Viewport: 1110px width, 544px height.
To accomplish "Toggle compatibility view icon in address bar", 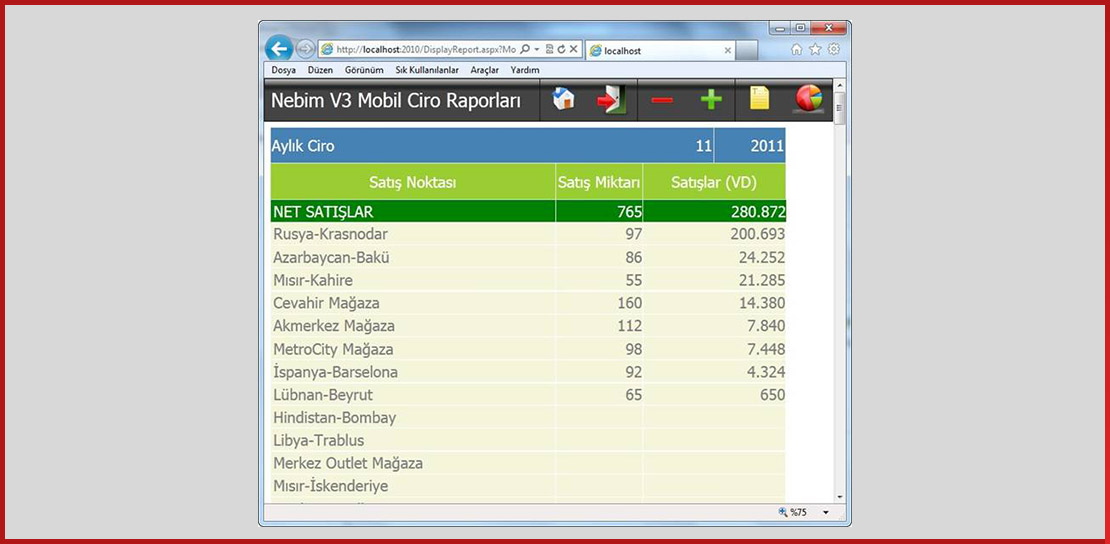I will coord(549,49).
